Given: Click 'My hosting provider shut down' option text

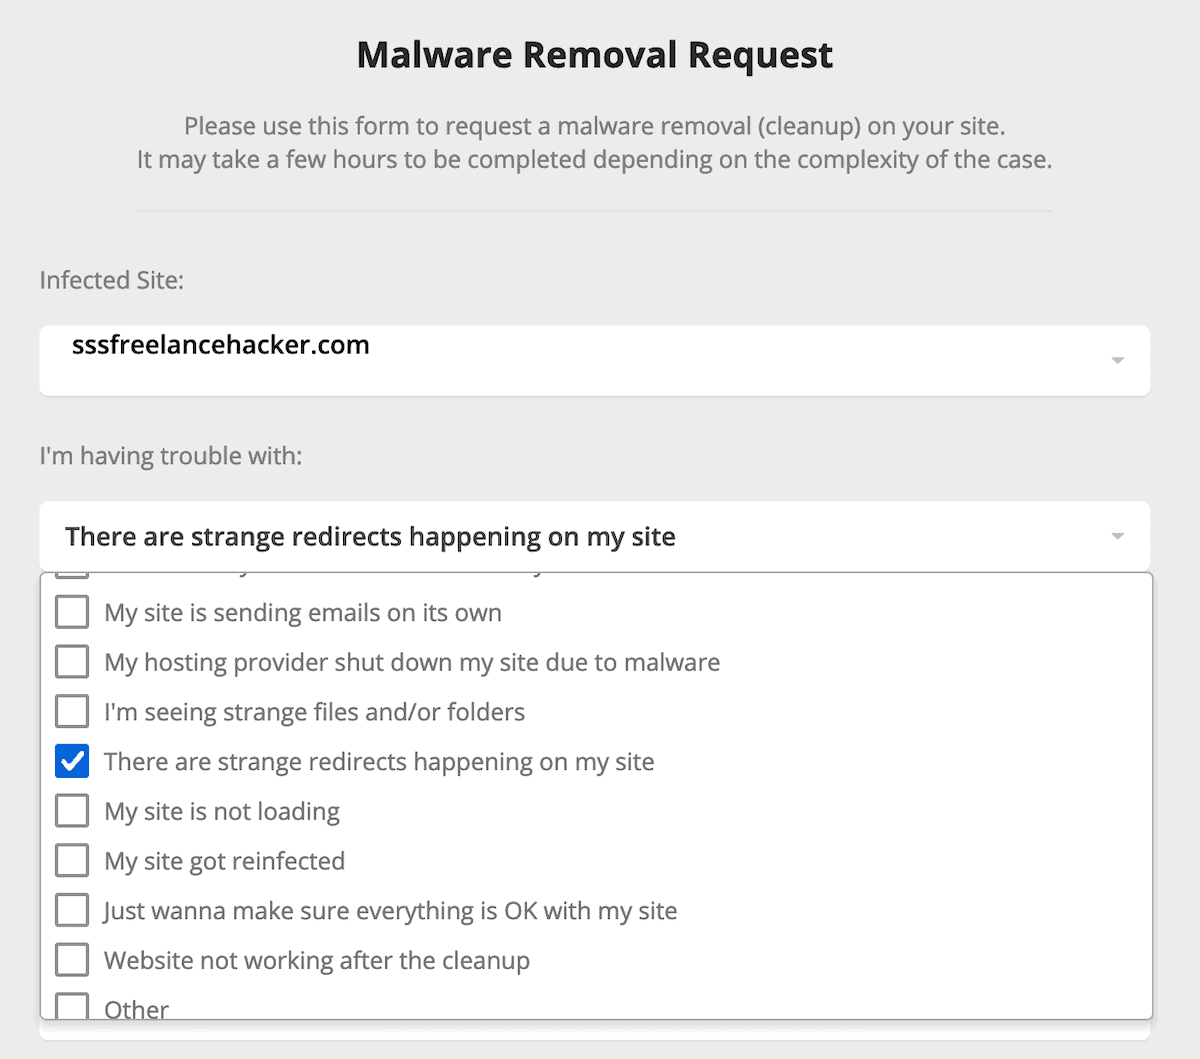Looking at the screenshot, I should click(412, 662).
